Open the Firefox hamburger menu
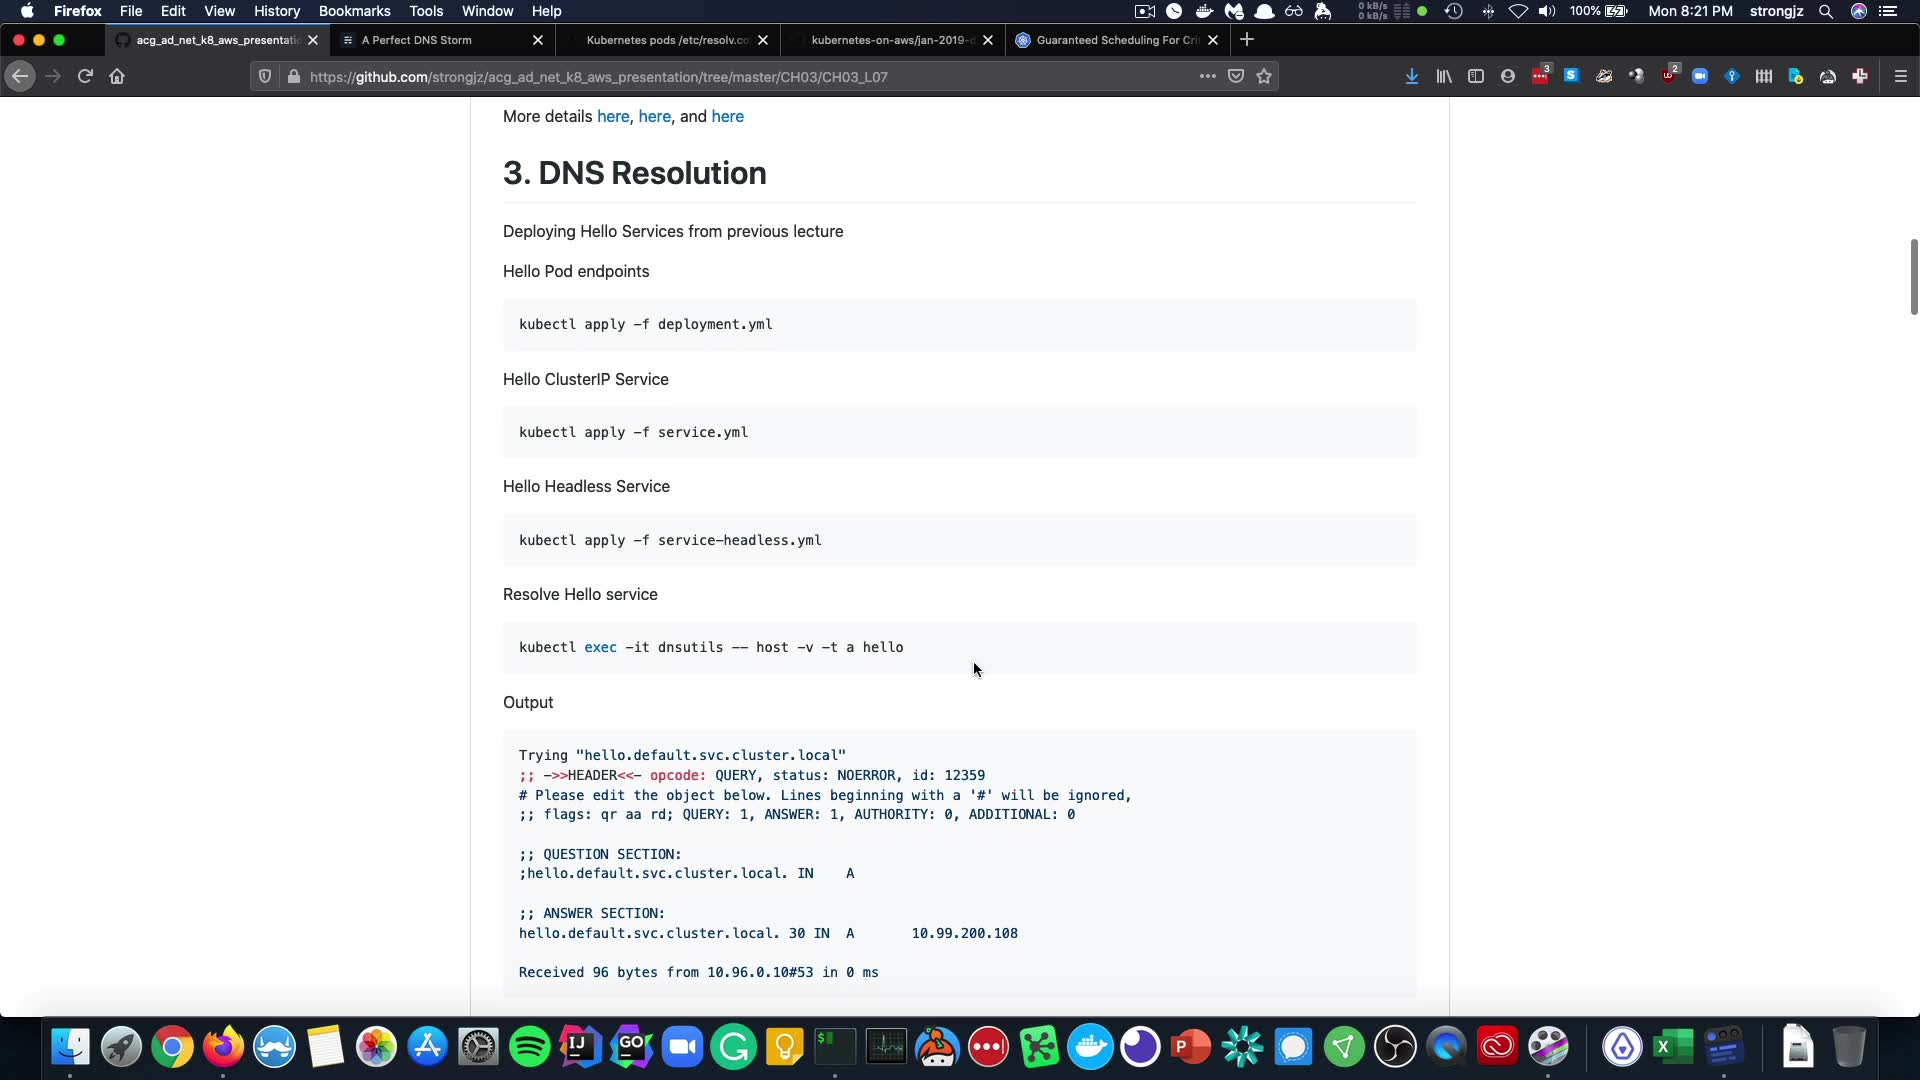 point(1901,76)
